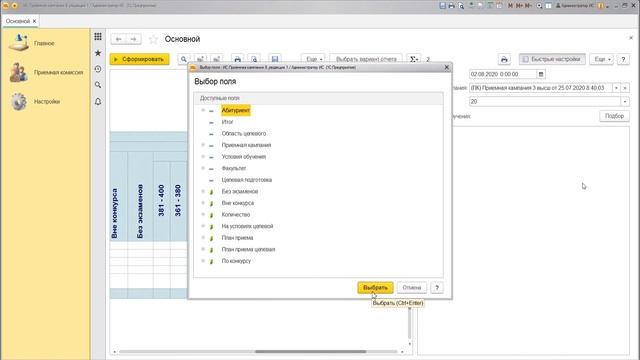640x360 pixels.
Task: Open the date calendar picker icon
Action: click(541, 74)
